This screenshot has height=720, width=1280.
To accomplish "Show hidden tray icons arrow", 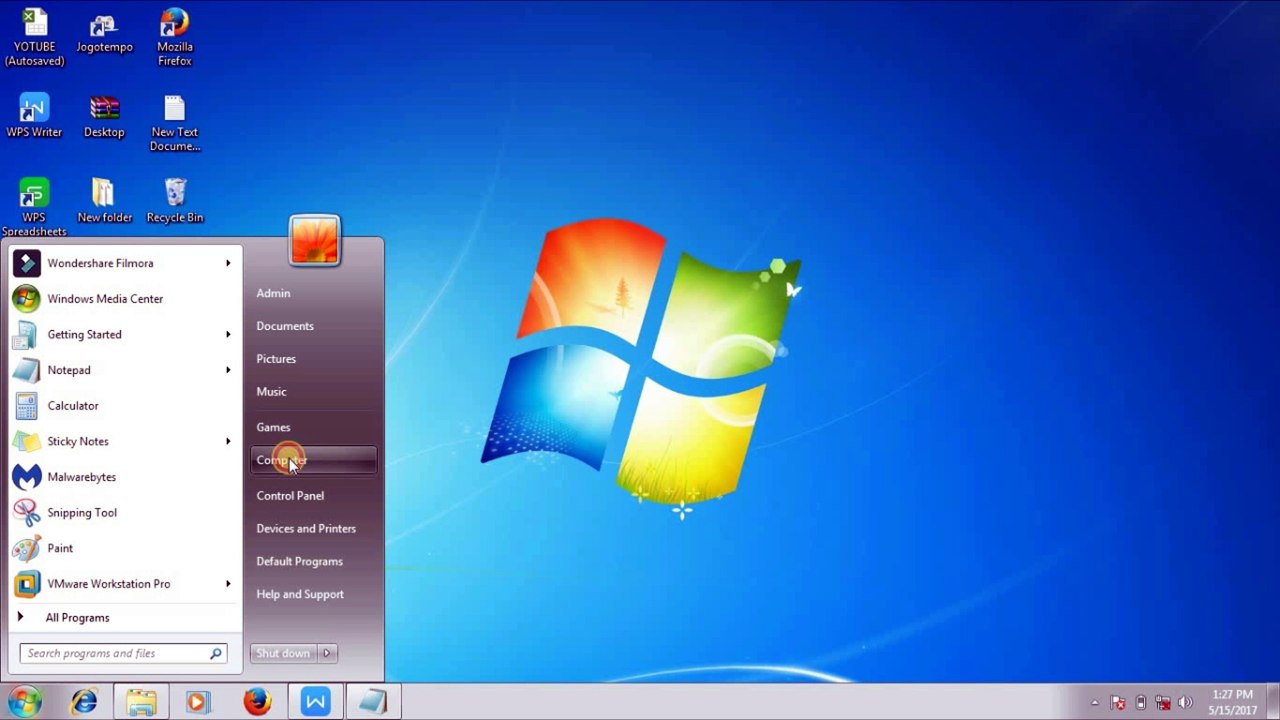I will click(x=1094, y=703).
